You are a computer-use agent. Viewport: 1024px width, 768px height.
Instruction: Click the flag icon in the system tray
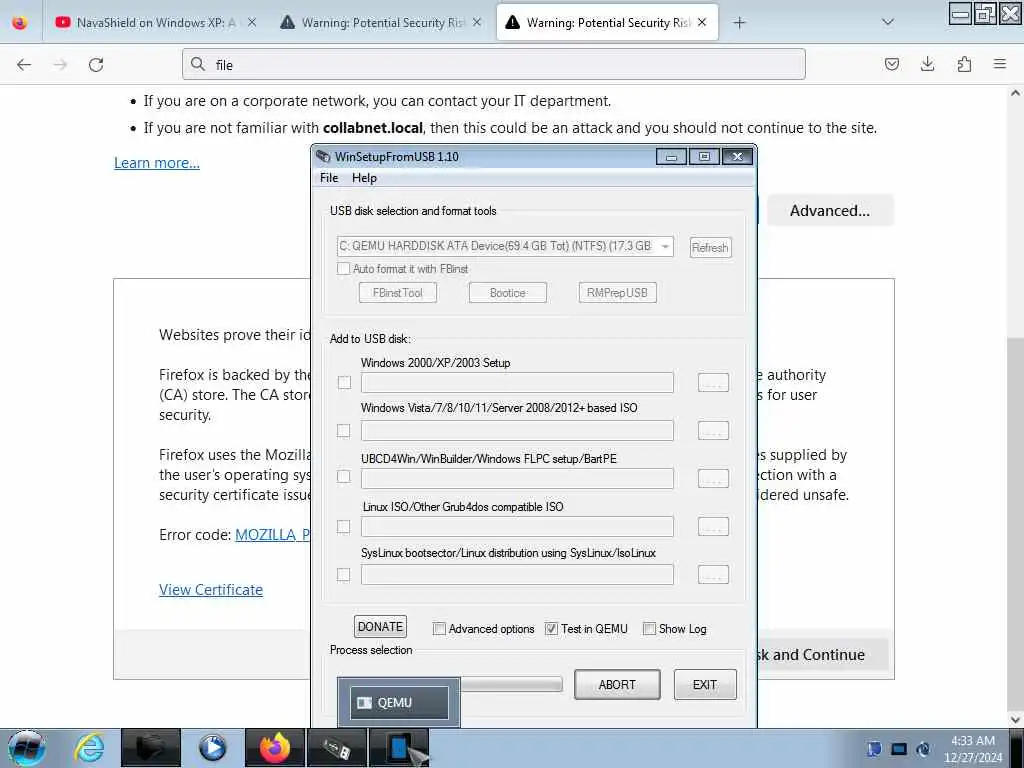pyautogui.click(x=874, y=749)
